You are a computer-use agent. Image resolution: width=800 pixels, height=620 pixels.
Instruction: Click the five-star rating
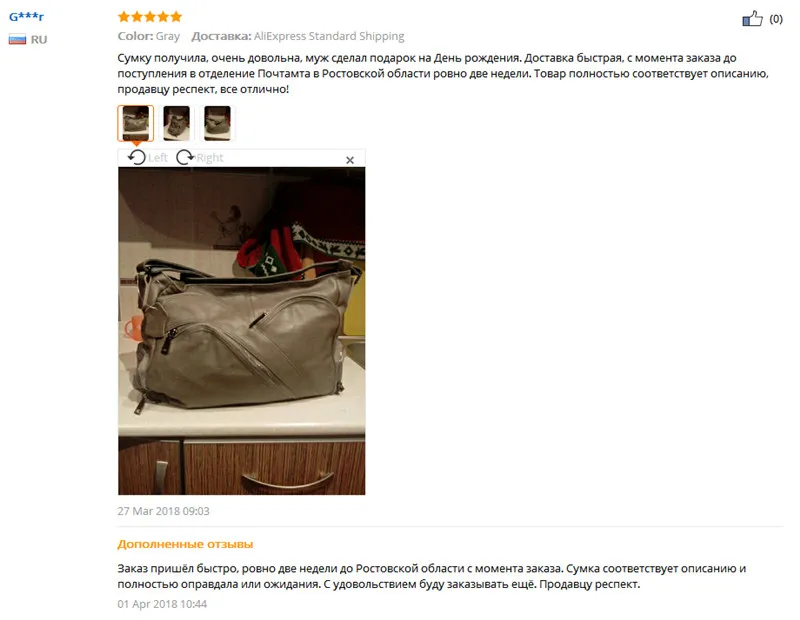pos(150,17)
